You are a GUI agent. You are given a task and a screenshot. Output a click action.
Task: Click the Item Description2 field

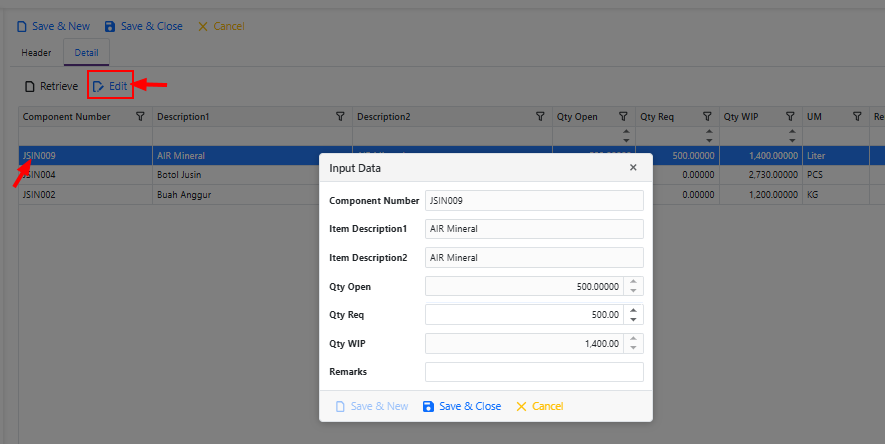[534, 257]
